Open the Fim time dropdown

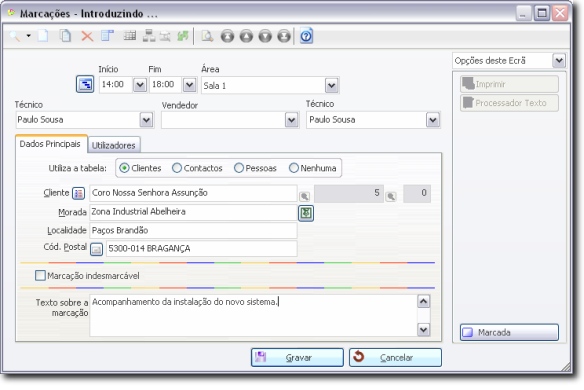click(190, 85)
